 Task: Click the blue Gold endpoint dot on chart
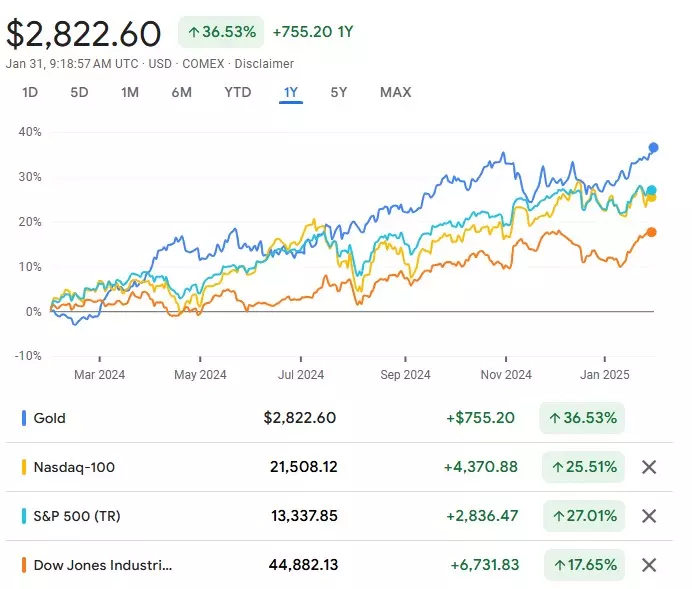click(653, 148)
